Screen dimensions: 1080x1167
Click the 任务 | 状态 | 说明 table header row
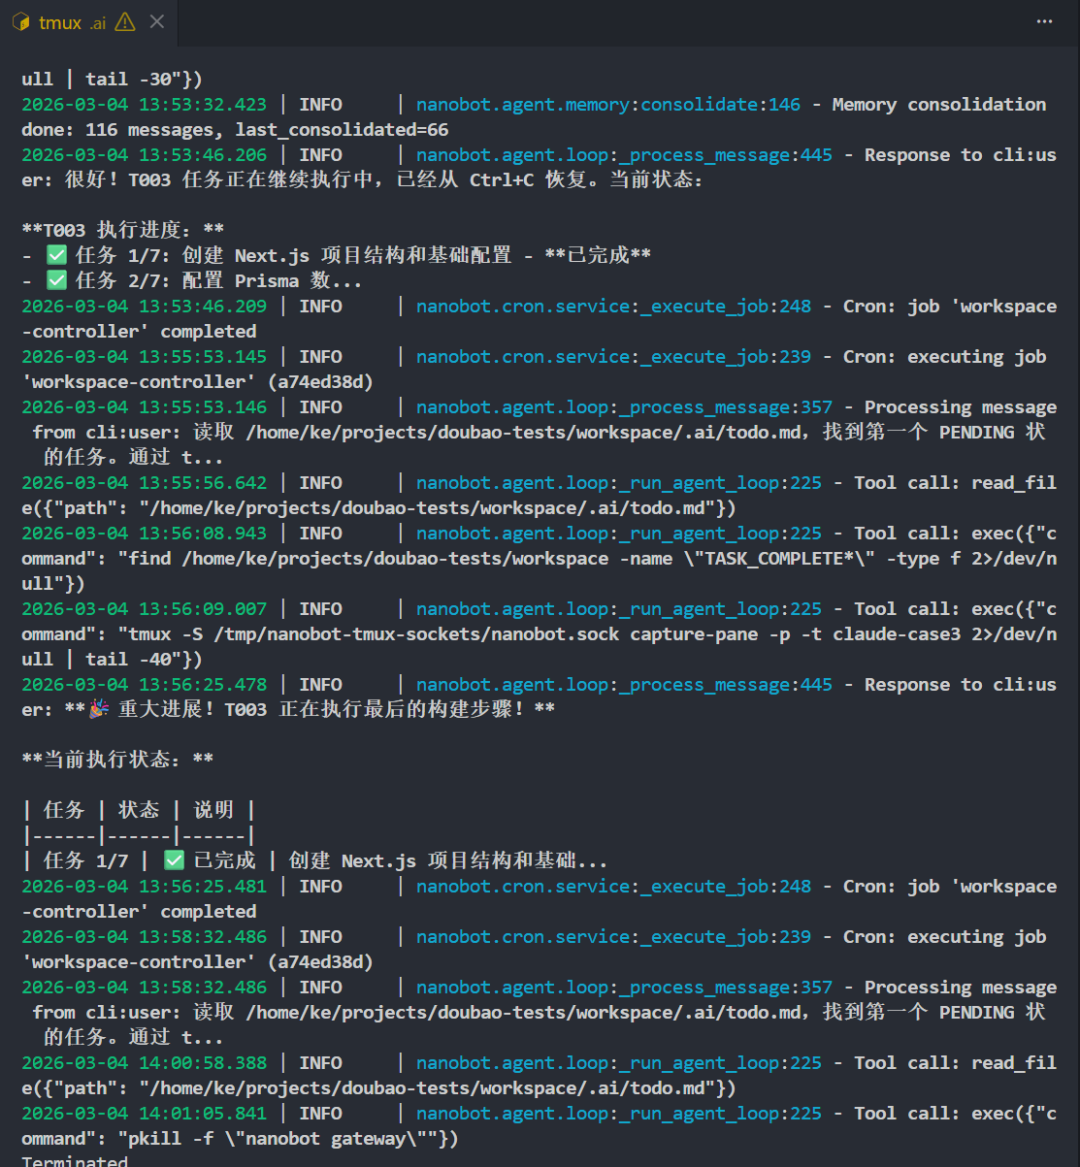pyautogui.click(x=139, y=810)
